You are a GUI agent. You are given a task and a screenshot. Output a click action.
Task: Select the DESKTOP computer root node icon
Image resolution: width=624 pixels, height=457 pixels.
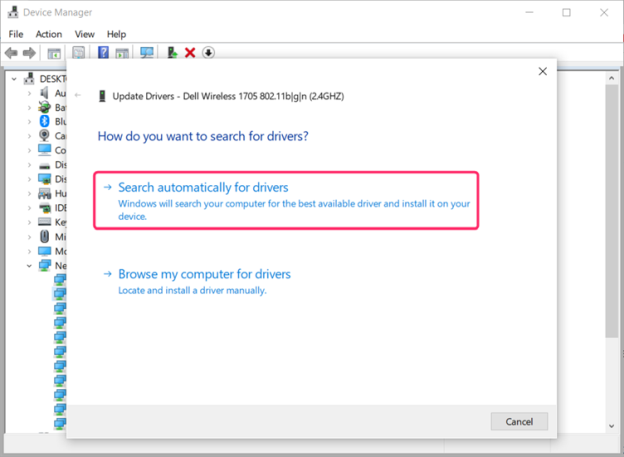pyautogui.click(x=29, y=78)
